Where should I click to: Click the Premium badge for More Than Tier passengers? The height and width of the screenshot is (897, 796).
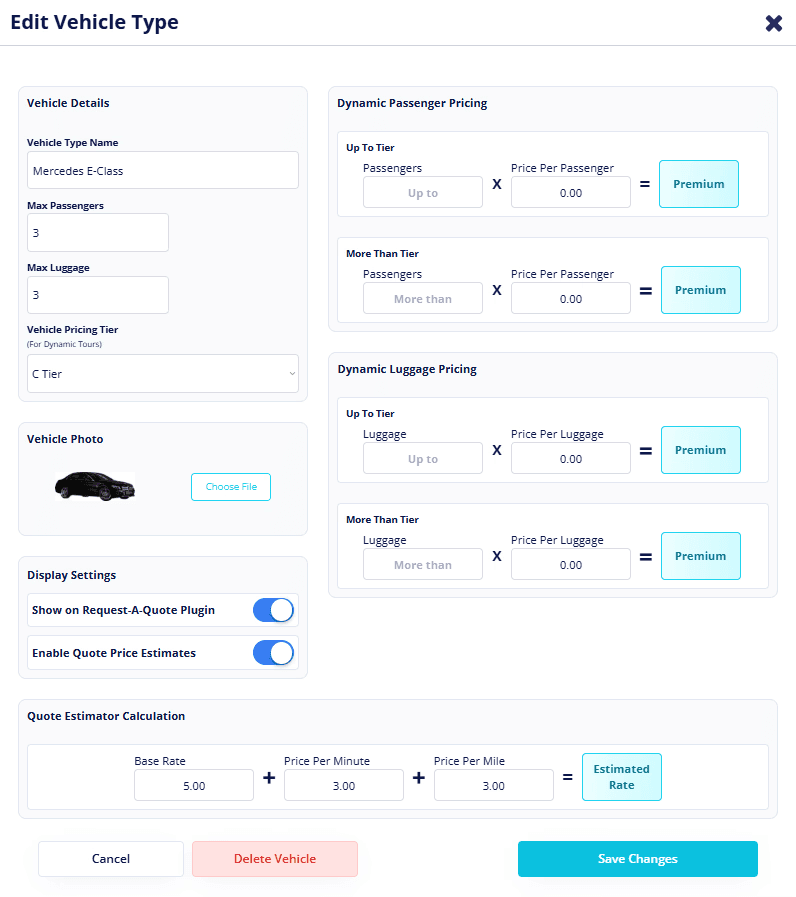pyautogui.click(x=699, y=290)
